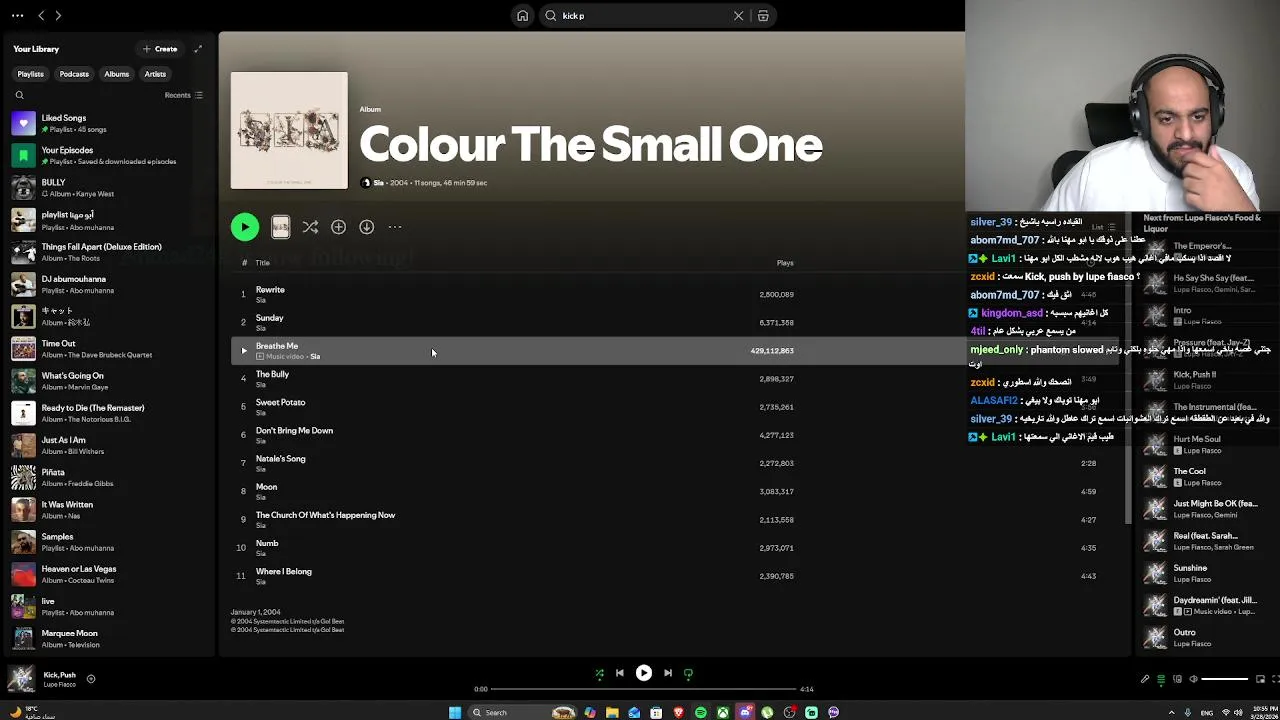Filter library by Artists
1280x720 pixels.
click(x=155, y=74)
